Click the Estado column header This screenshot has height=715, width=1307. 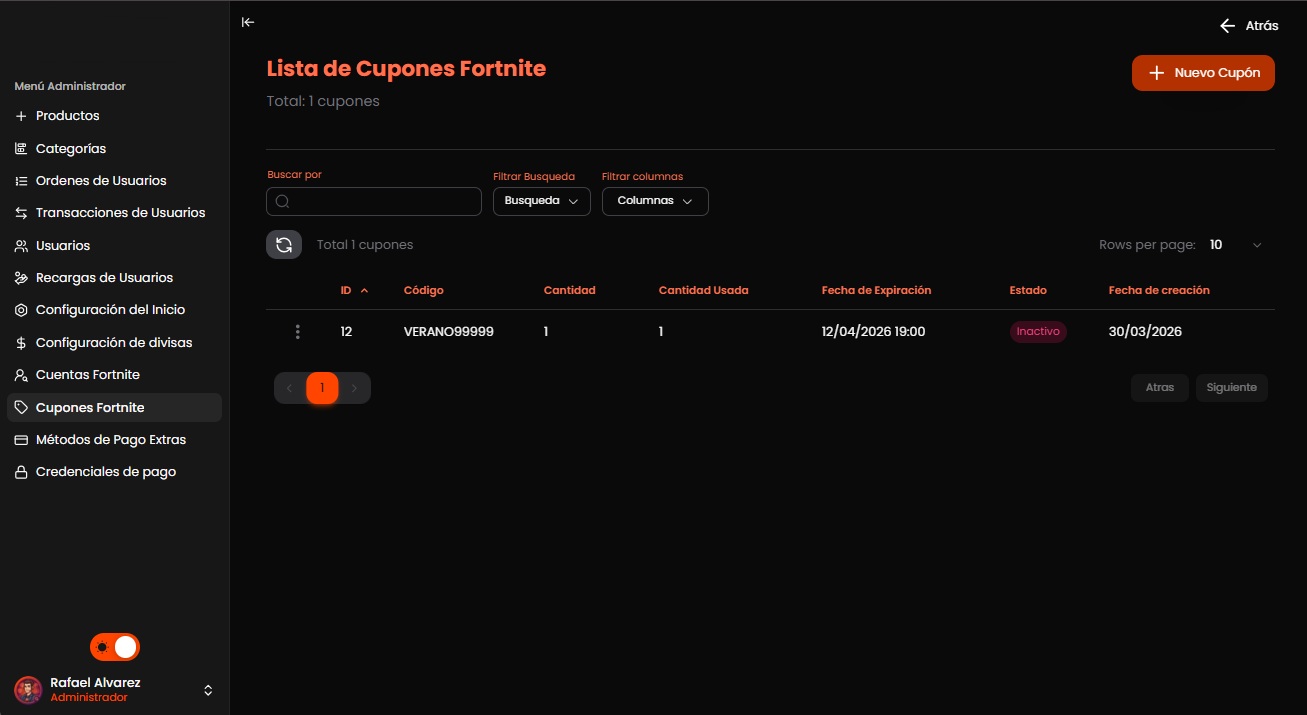pyautogui.click(x=1028, y=291)
